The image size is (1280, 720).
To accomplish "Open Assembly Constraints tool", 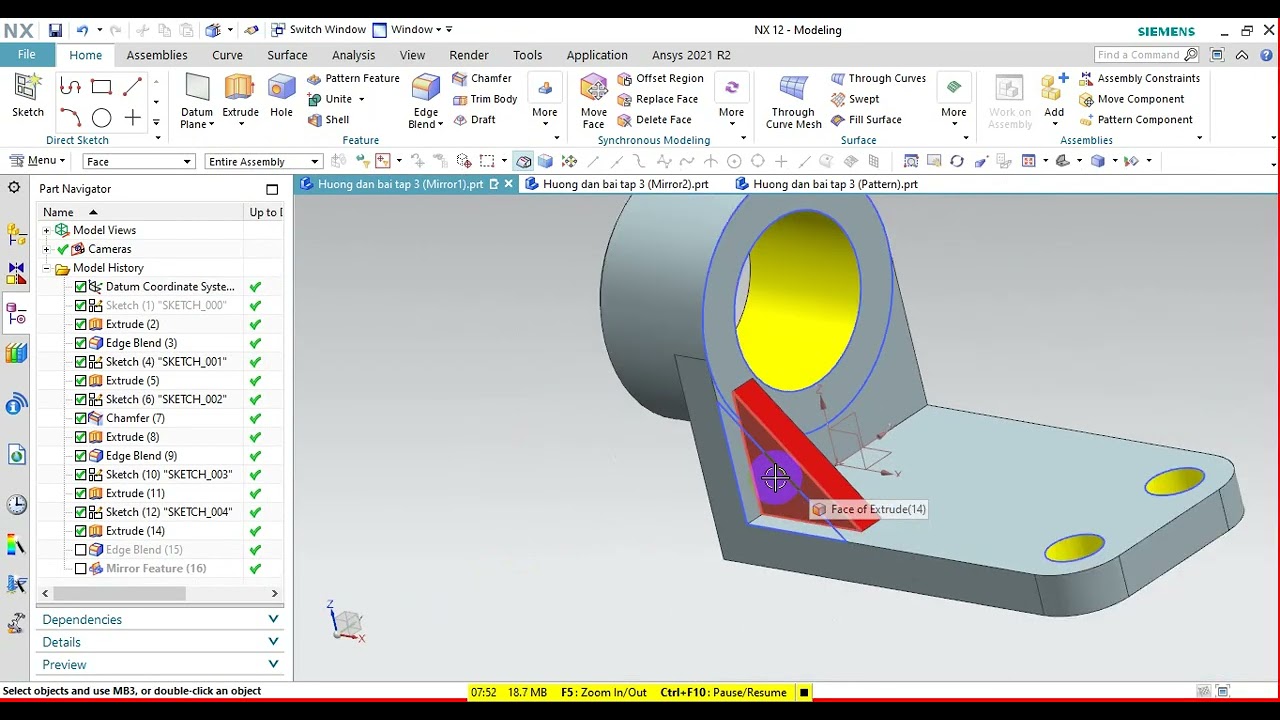I will 1139,78.
